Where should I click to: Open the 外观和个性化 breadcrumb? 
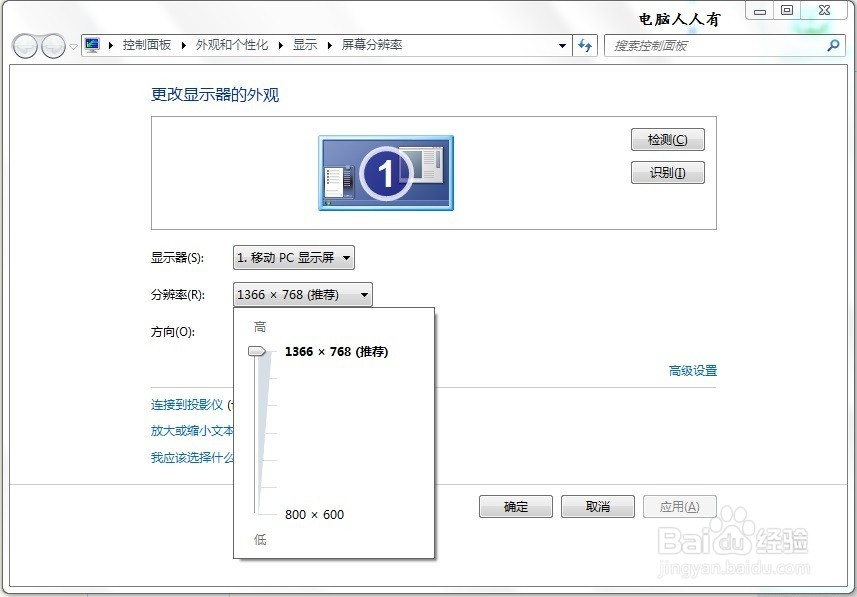232,45
